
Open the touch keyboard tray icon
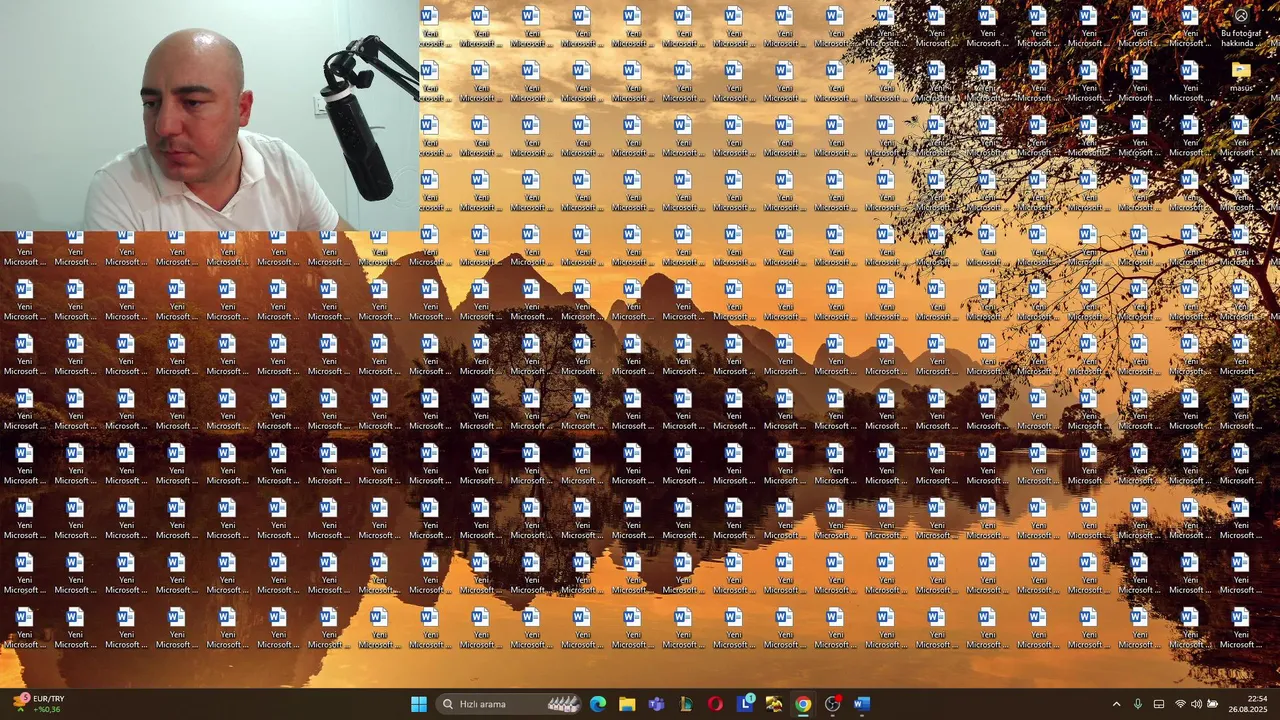coord(1159,704)
